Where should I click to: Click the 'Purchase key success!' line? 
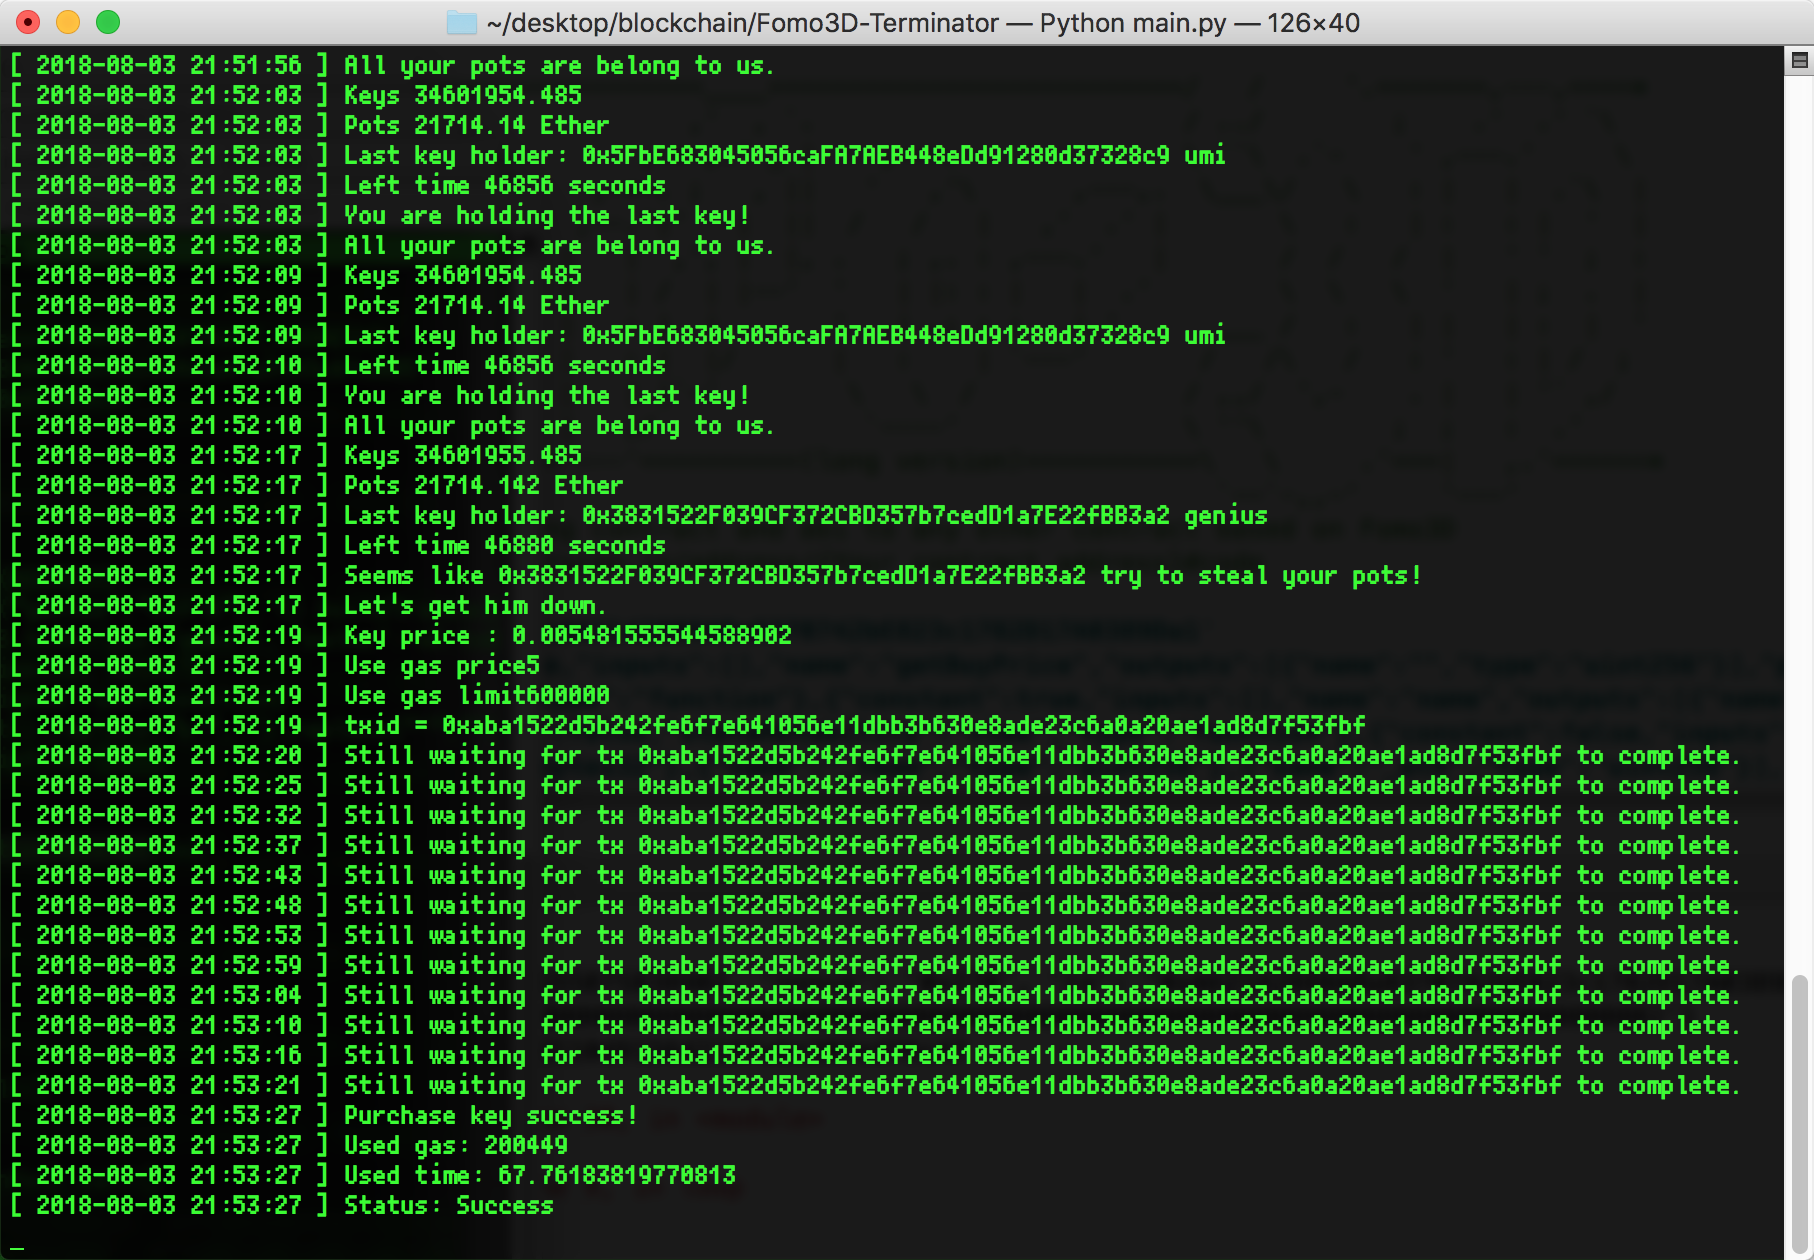[324, 1115]
